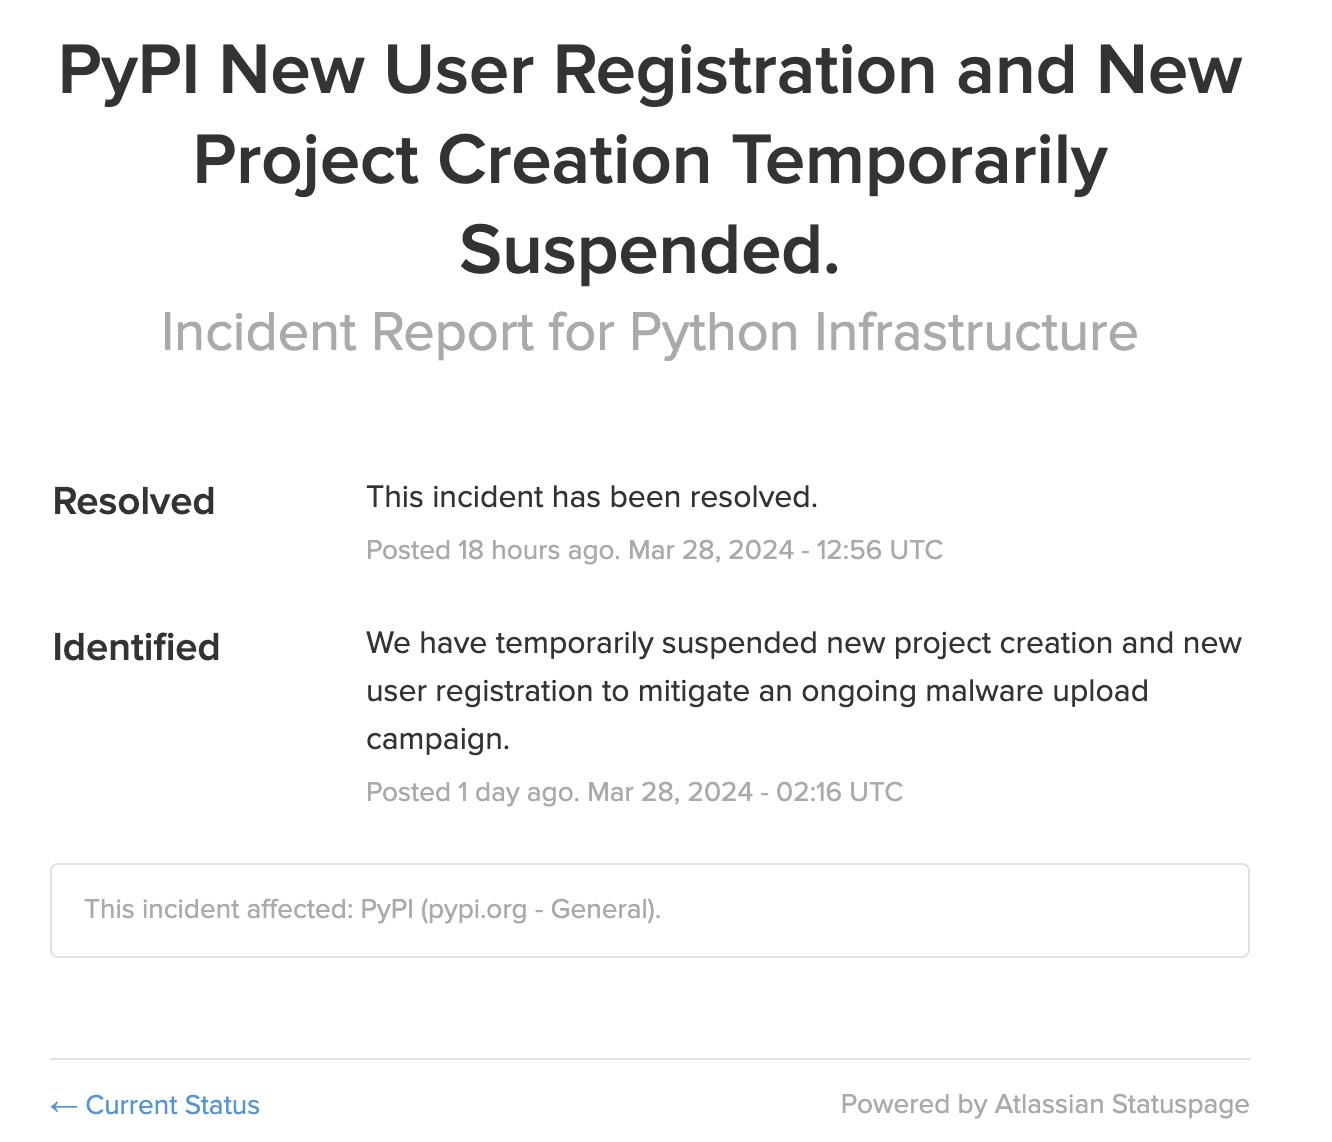Open the Atlassian Statuspage link

pos(1121,1104)
